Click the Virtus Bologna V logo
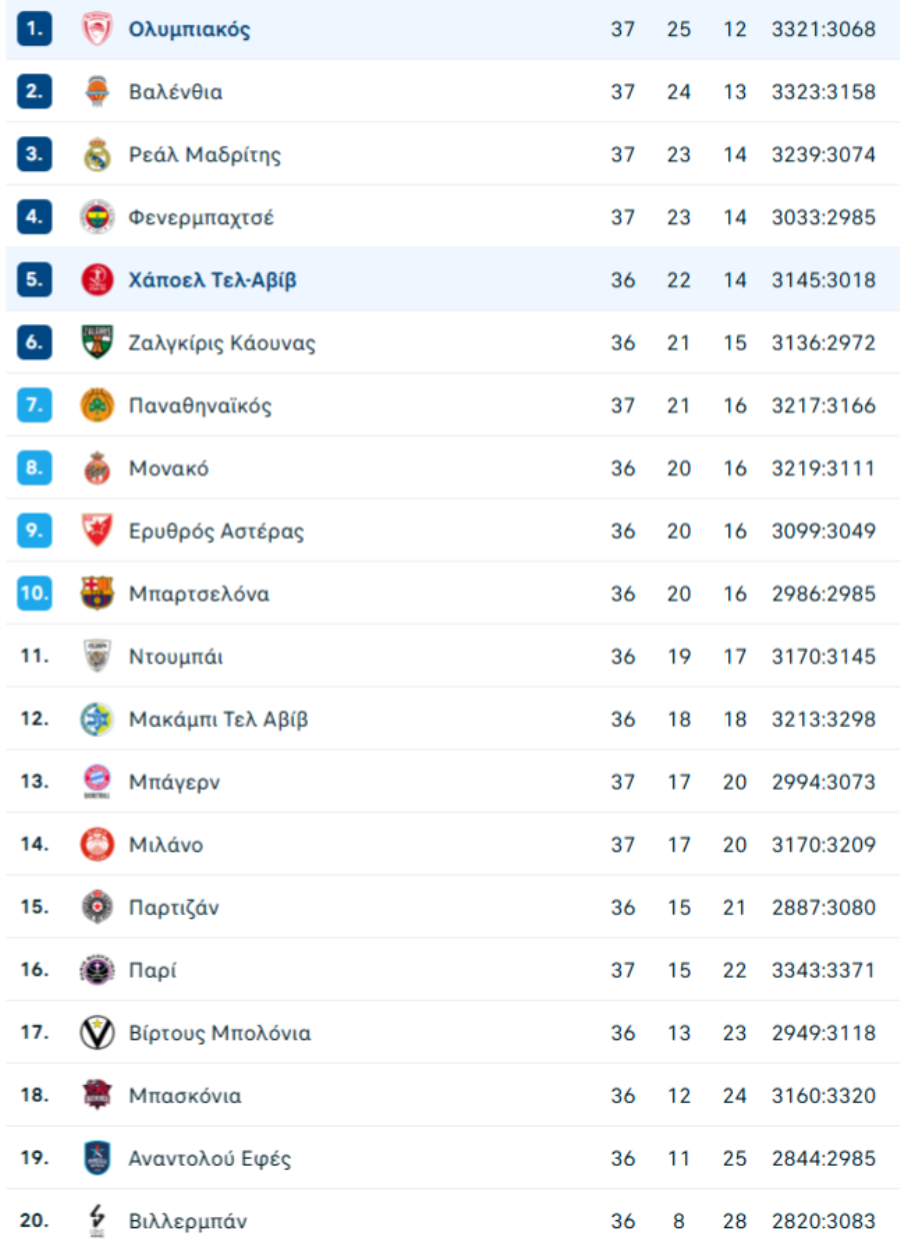 coord(97,1033)
